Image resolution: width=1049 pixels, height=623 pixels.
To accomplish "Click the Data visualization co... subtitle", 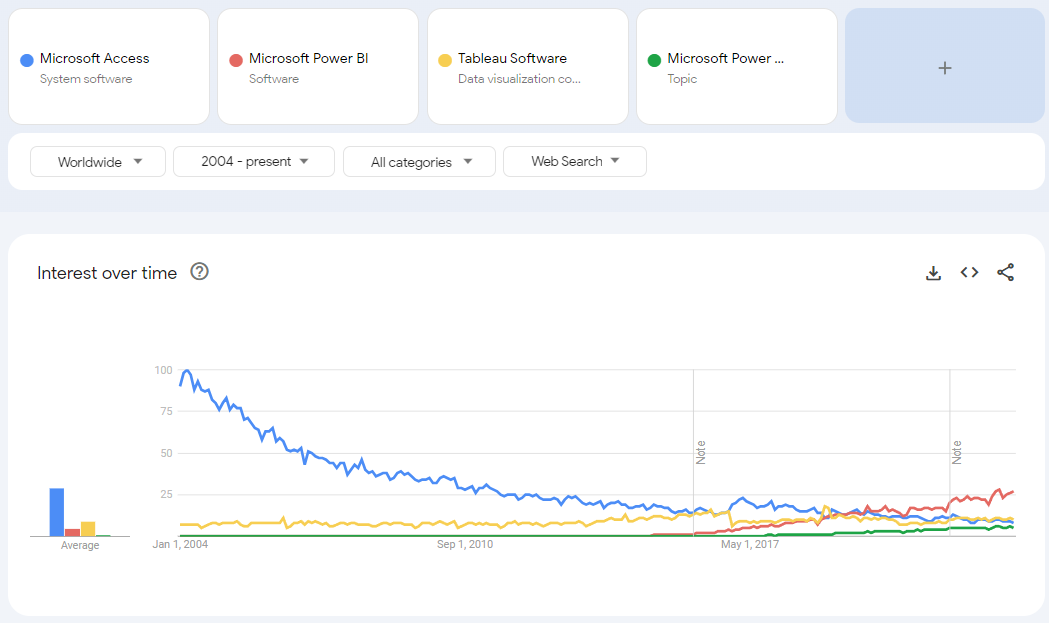I will click(x=519, y=79).
